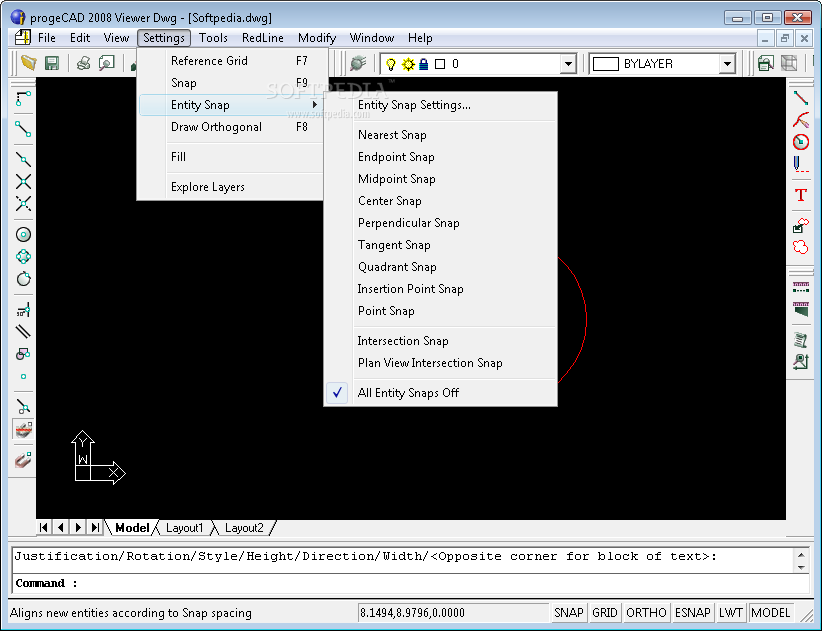Screen dimensions: 822x631
Task: Switch to the Layout2 tab
Action: click(x=244, y=528)
